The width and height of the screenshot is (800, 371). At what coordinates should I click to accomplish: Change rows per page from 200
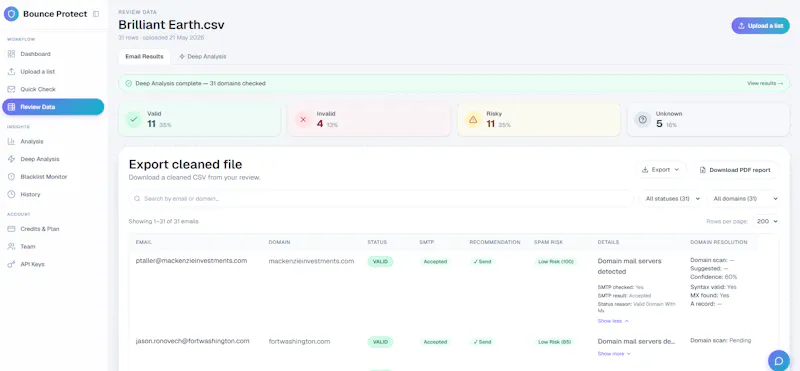pos(766,221)
